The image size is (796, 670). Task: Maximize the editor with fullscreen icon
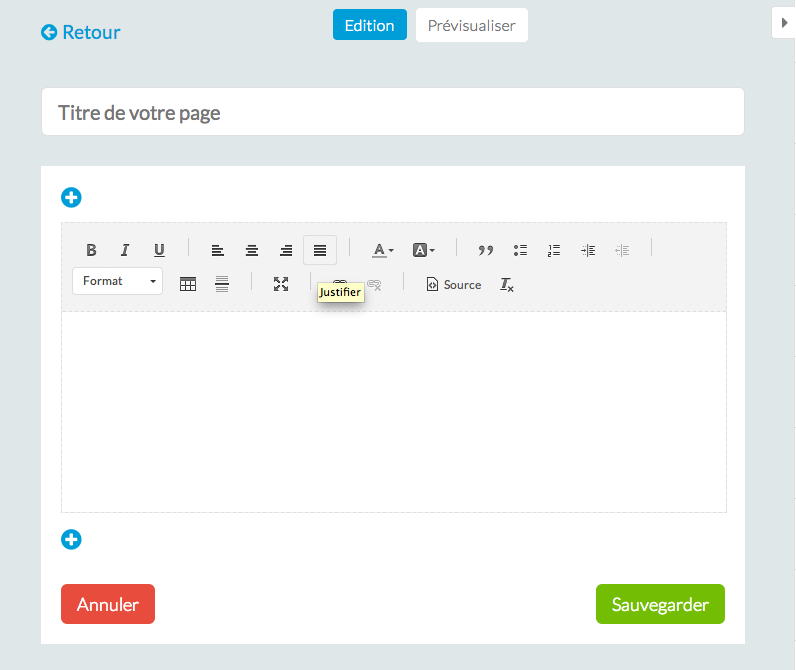pyautogui.click(x=281, y=284)
